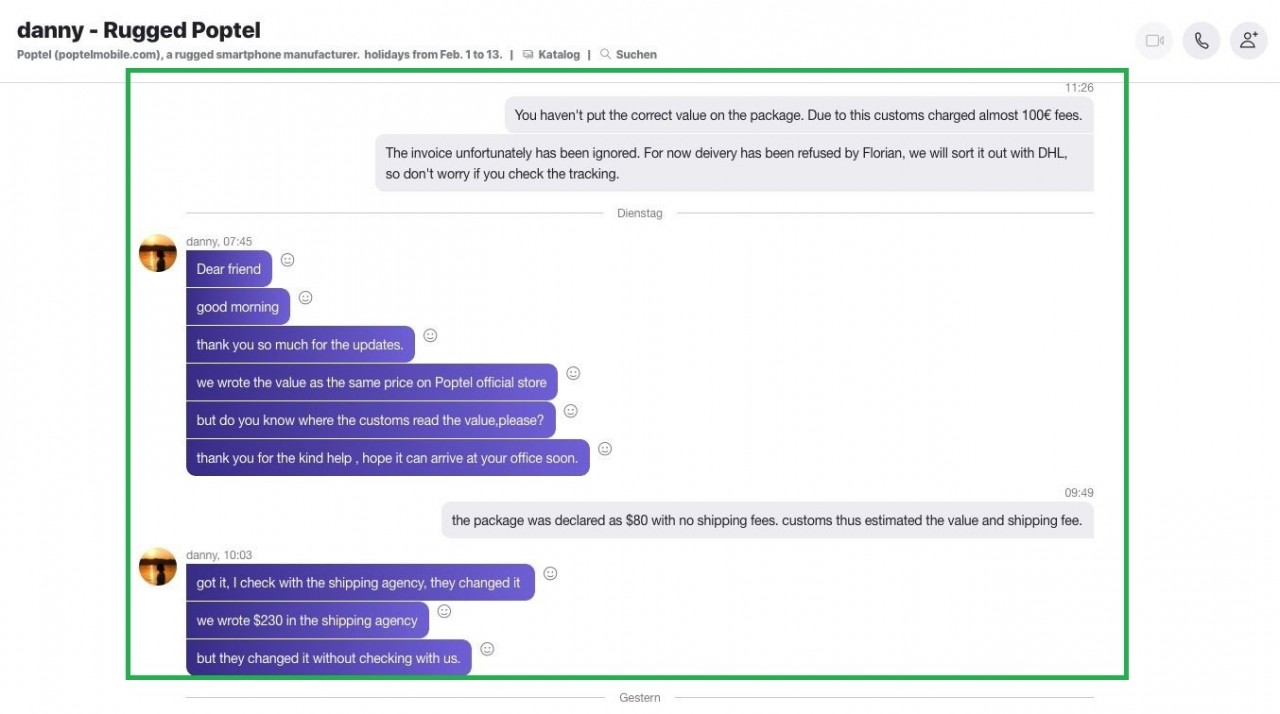React to the "Dear friend" message
Image resolution: width=1280 pixels, height=714 pixels.
point(287,260)
